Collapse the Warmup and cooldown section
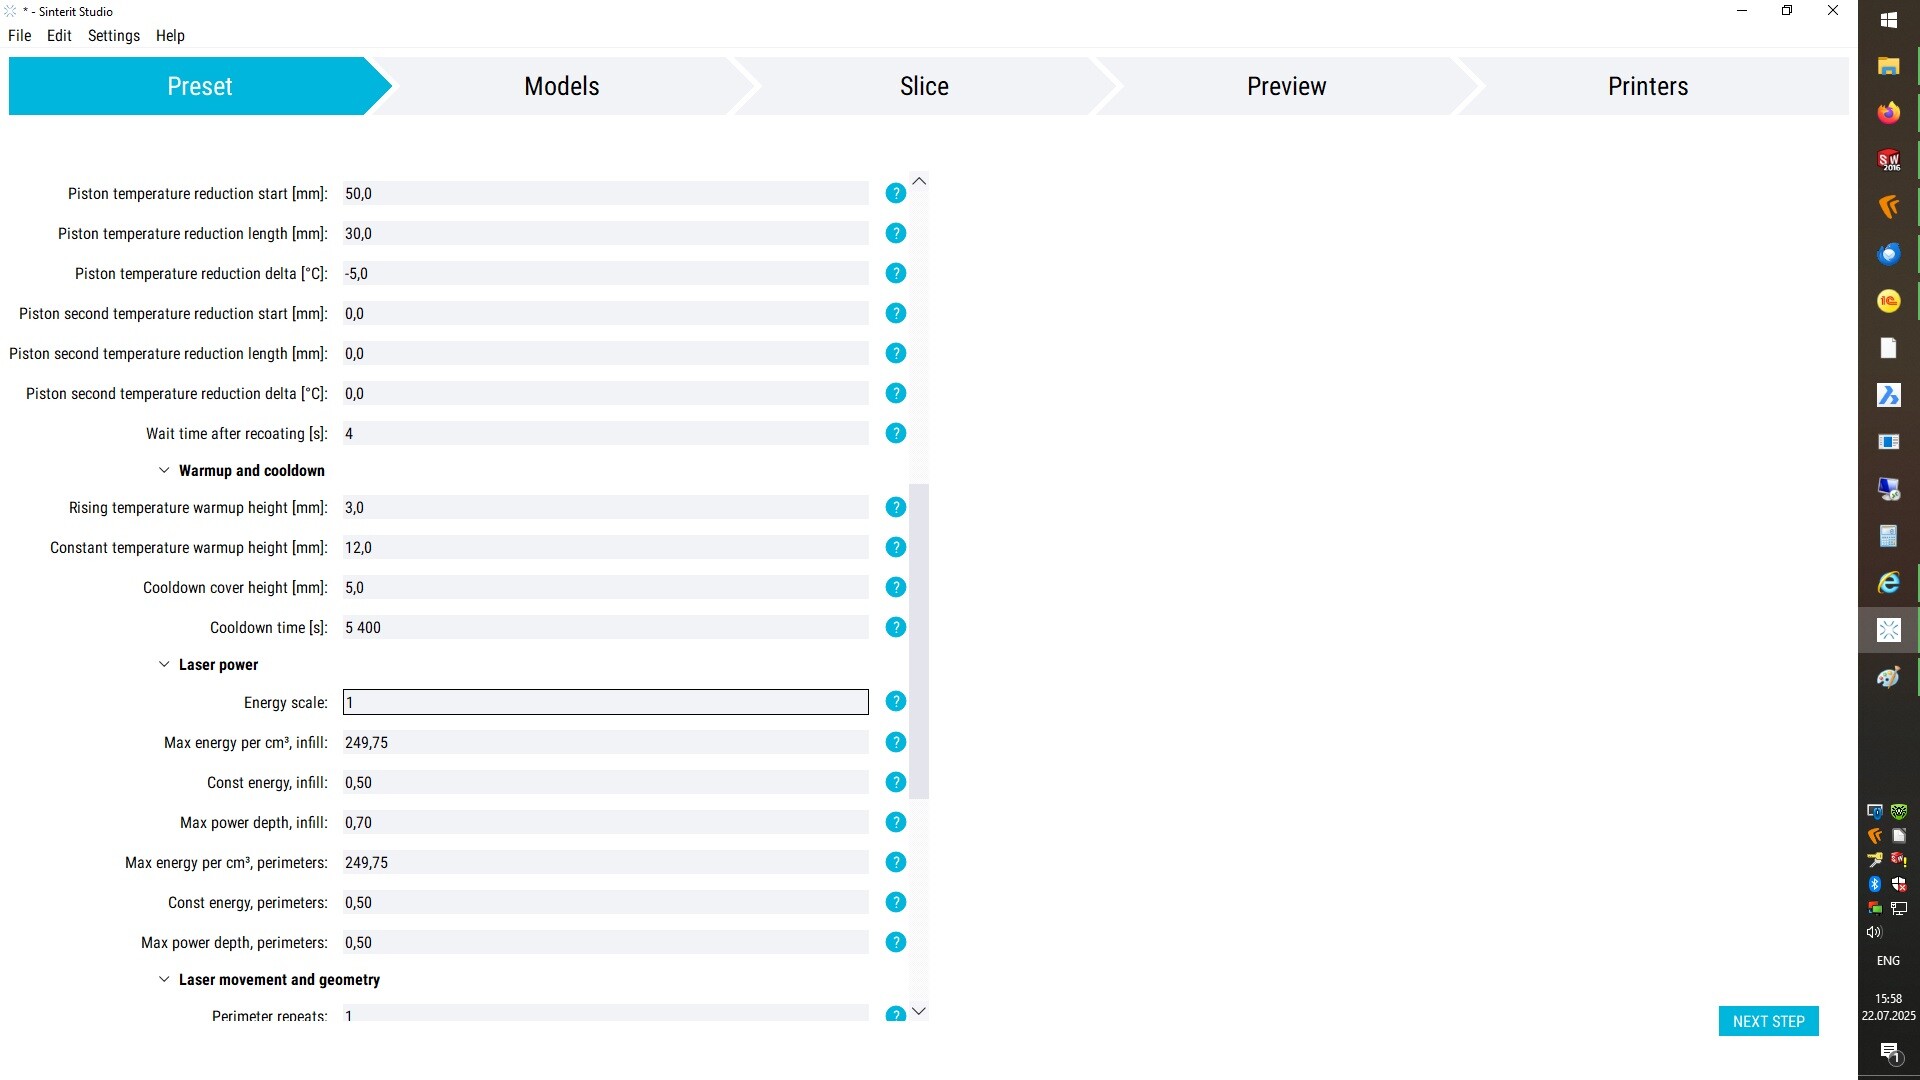 coord(164,470)
